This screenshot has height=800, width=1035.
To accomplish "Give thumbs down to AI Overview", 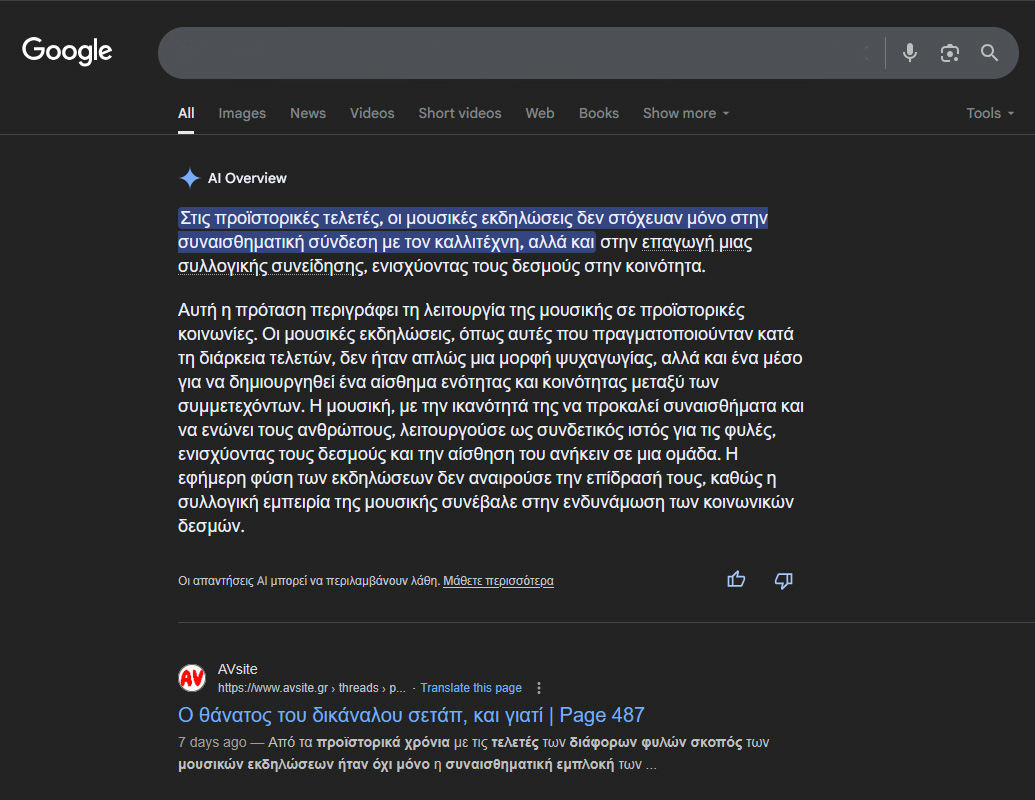I will (784, 580).
